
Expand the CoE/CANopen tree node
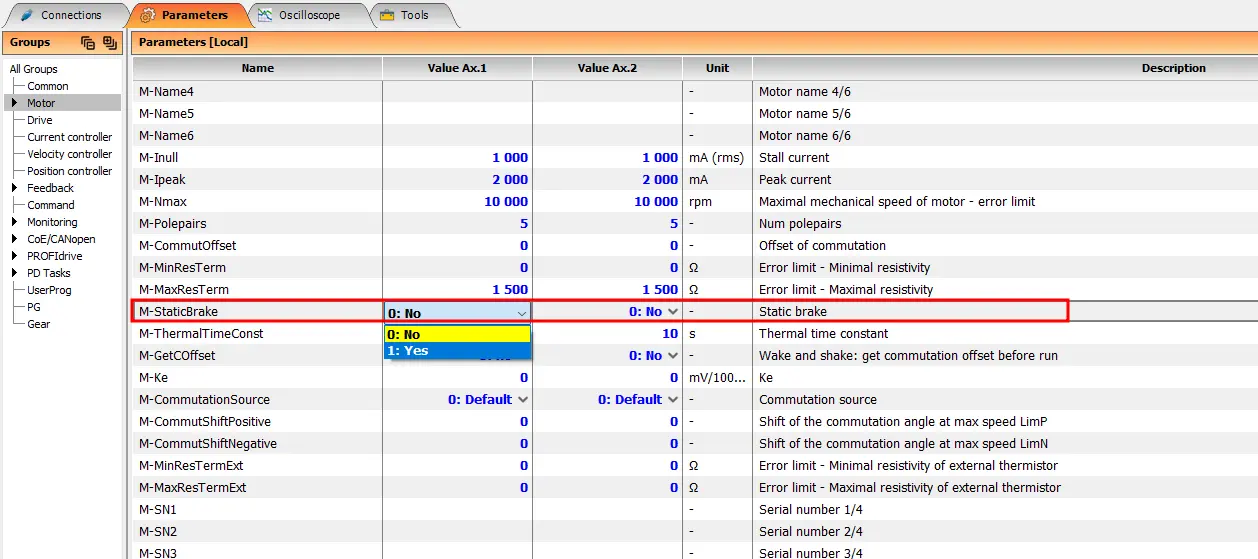(14, 239)
